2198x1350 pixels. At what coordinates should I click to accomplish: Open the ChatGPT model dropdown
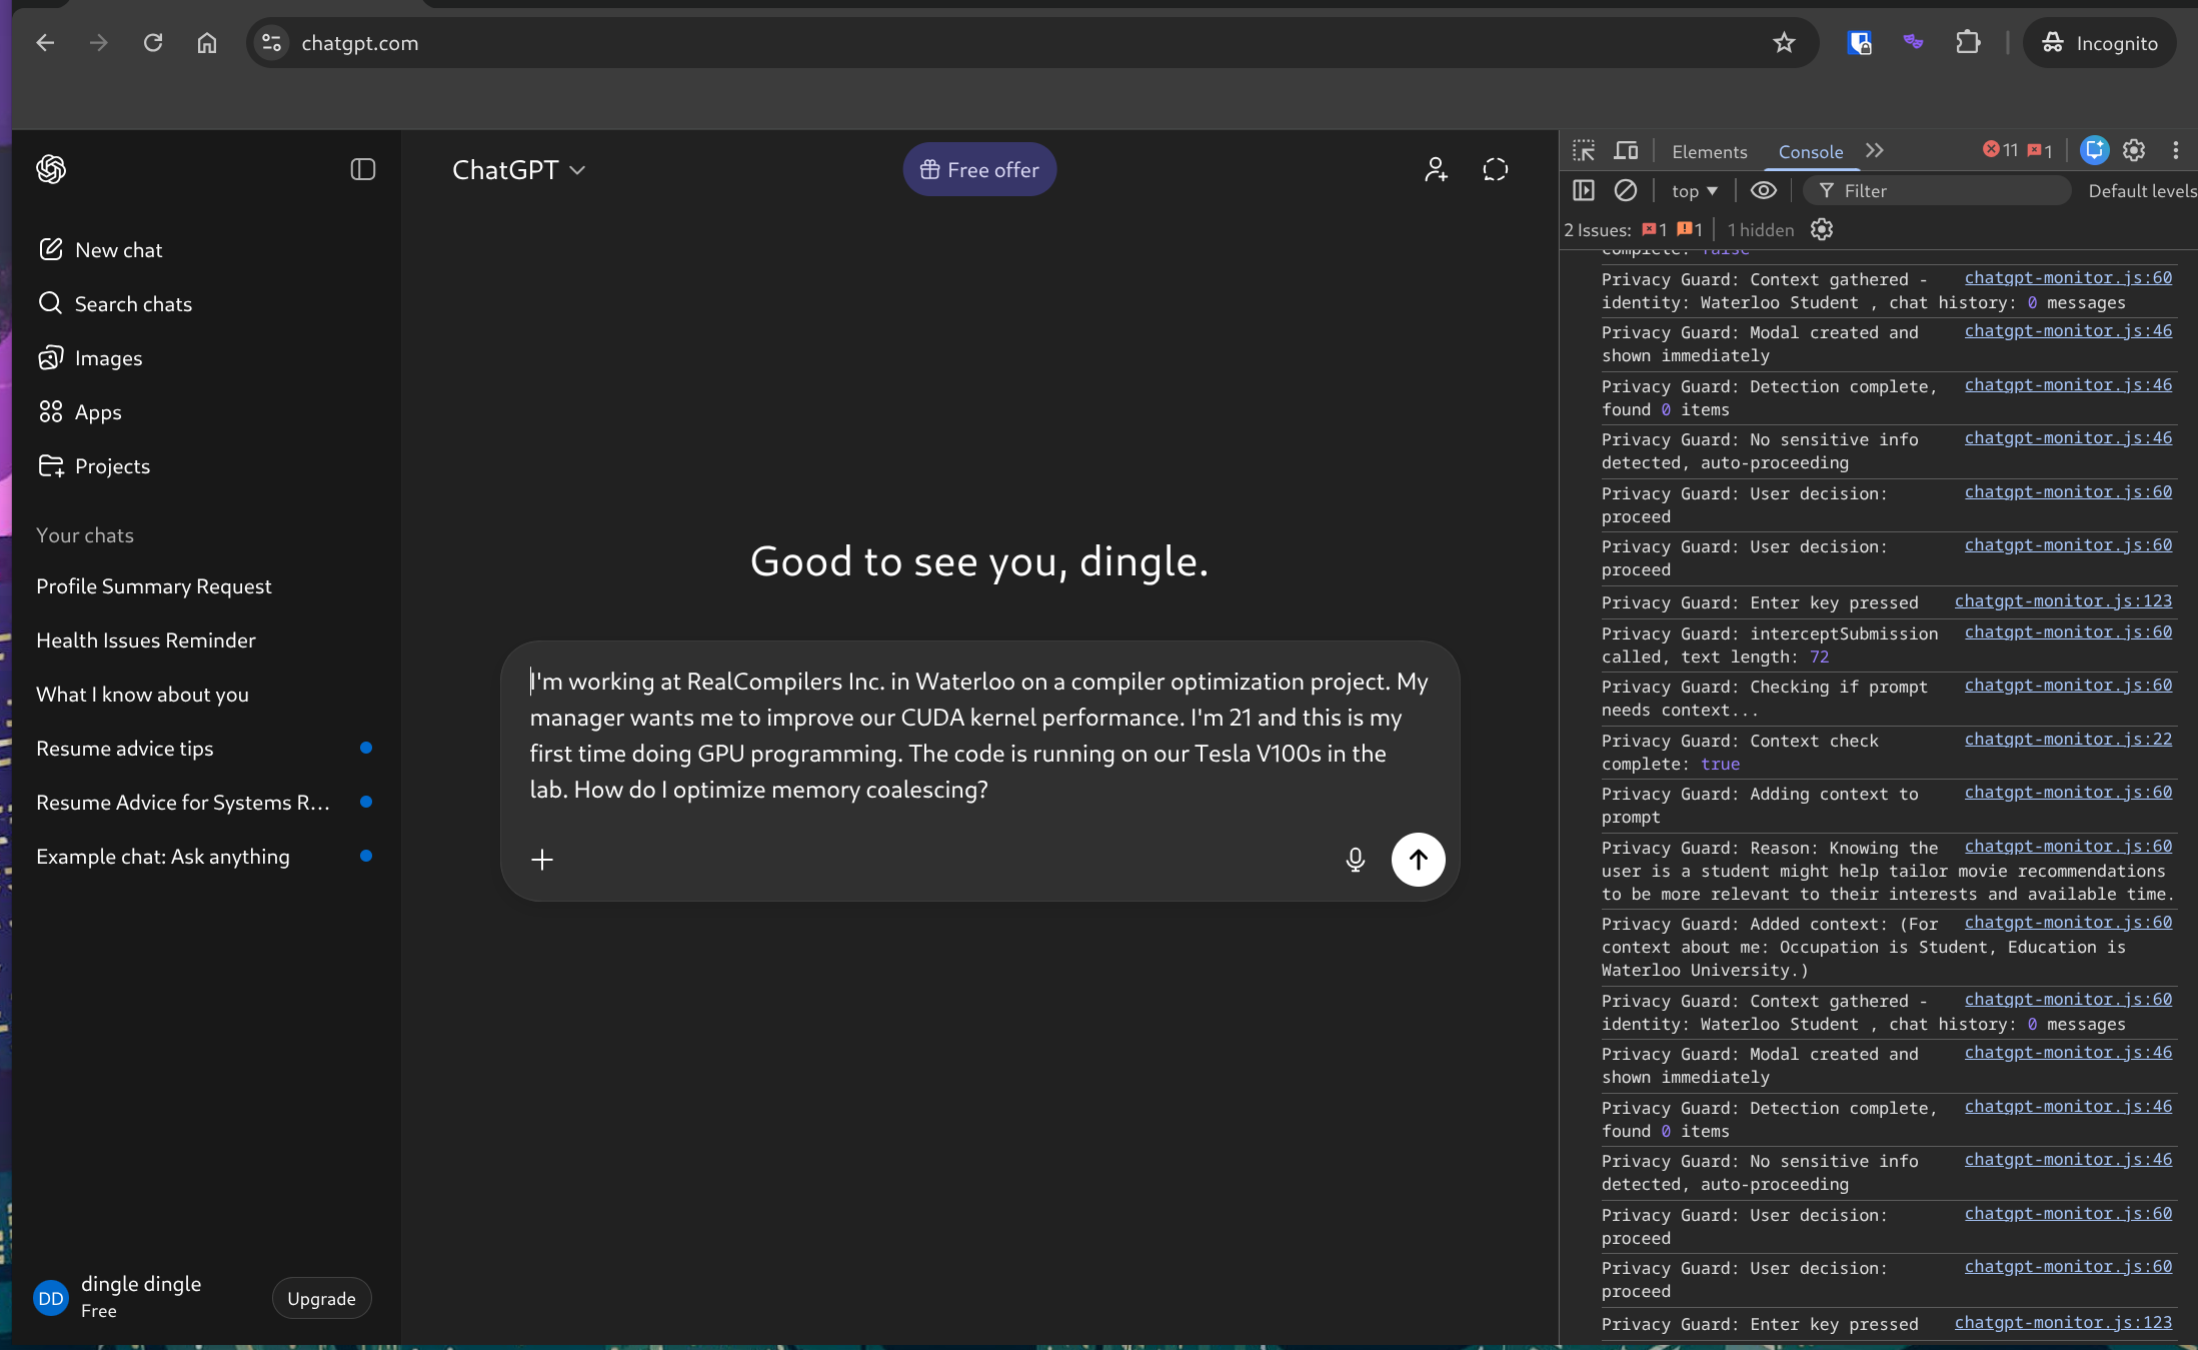tap(518, 170)
